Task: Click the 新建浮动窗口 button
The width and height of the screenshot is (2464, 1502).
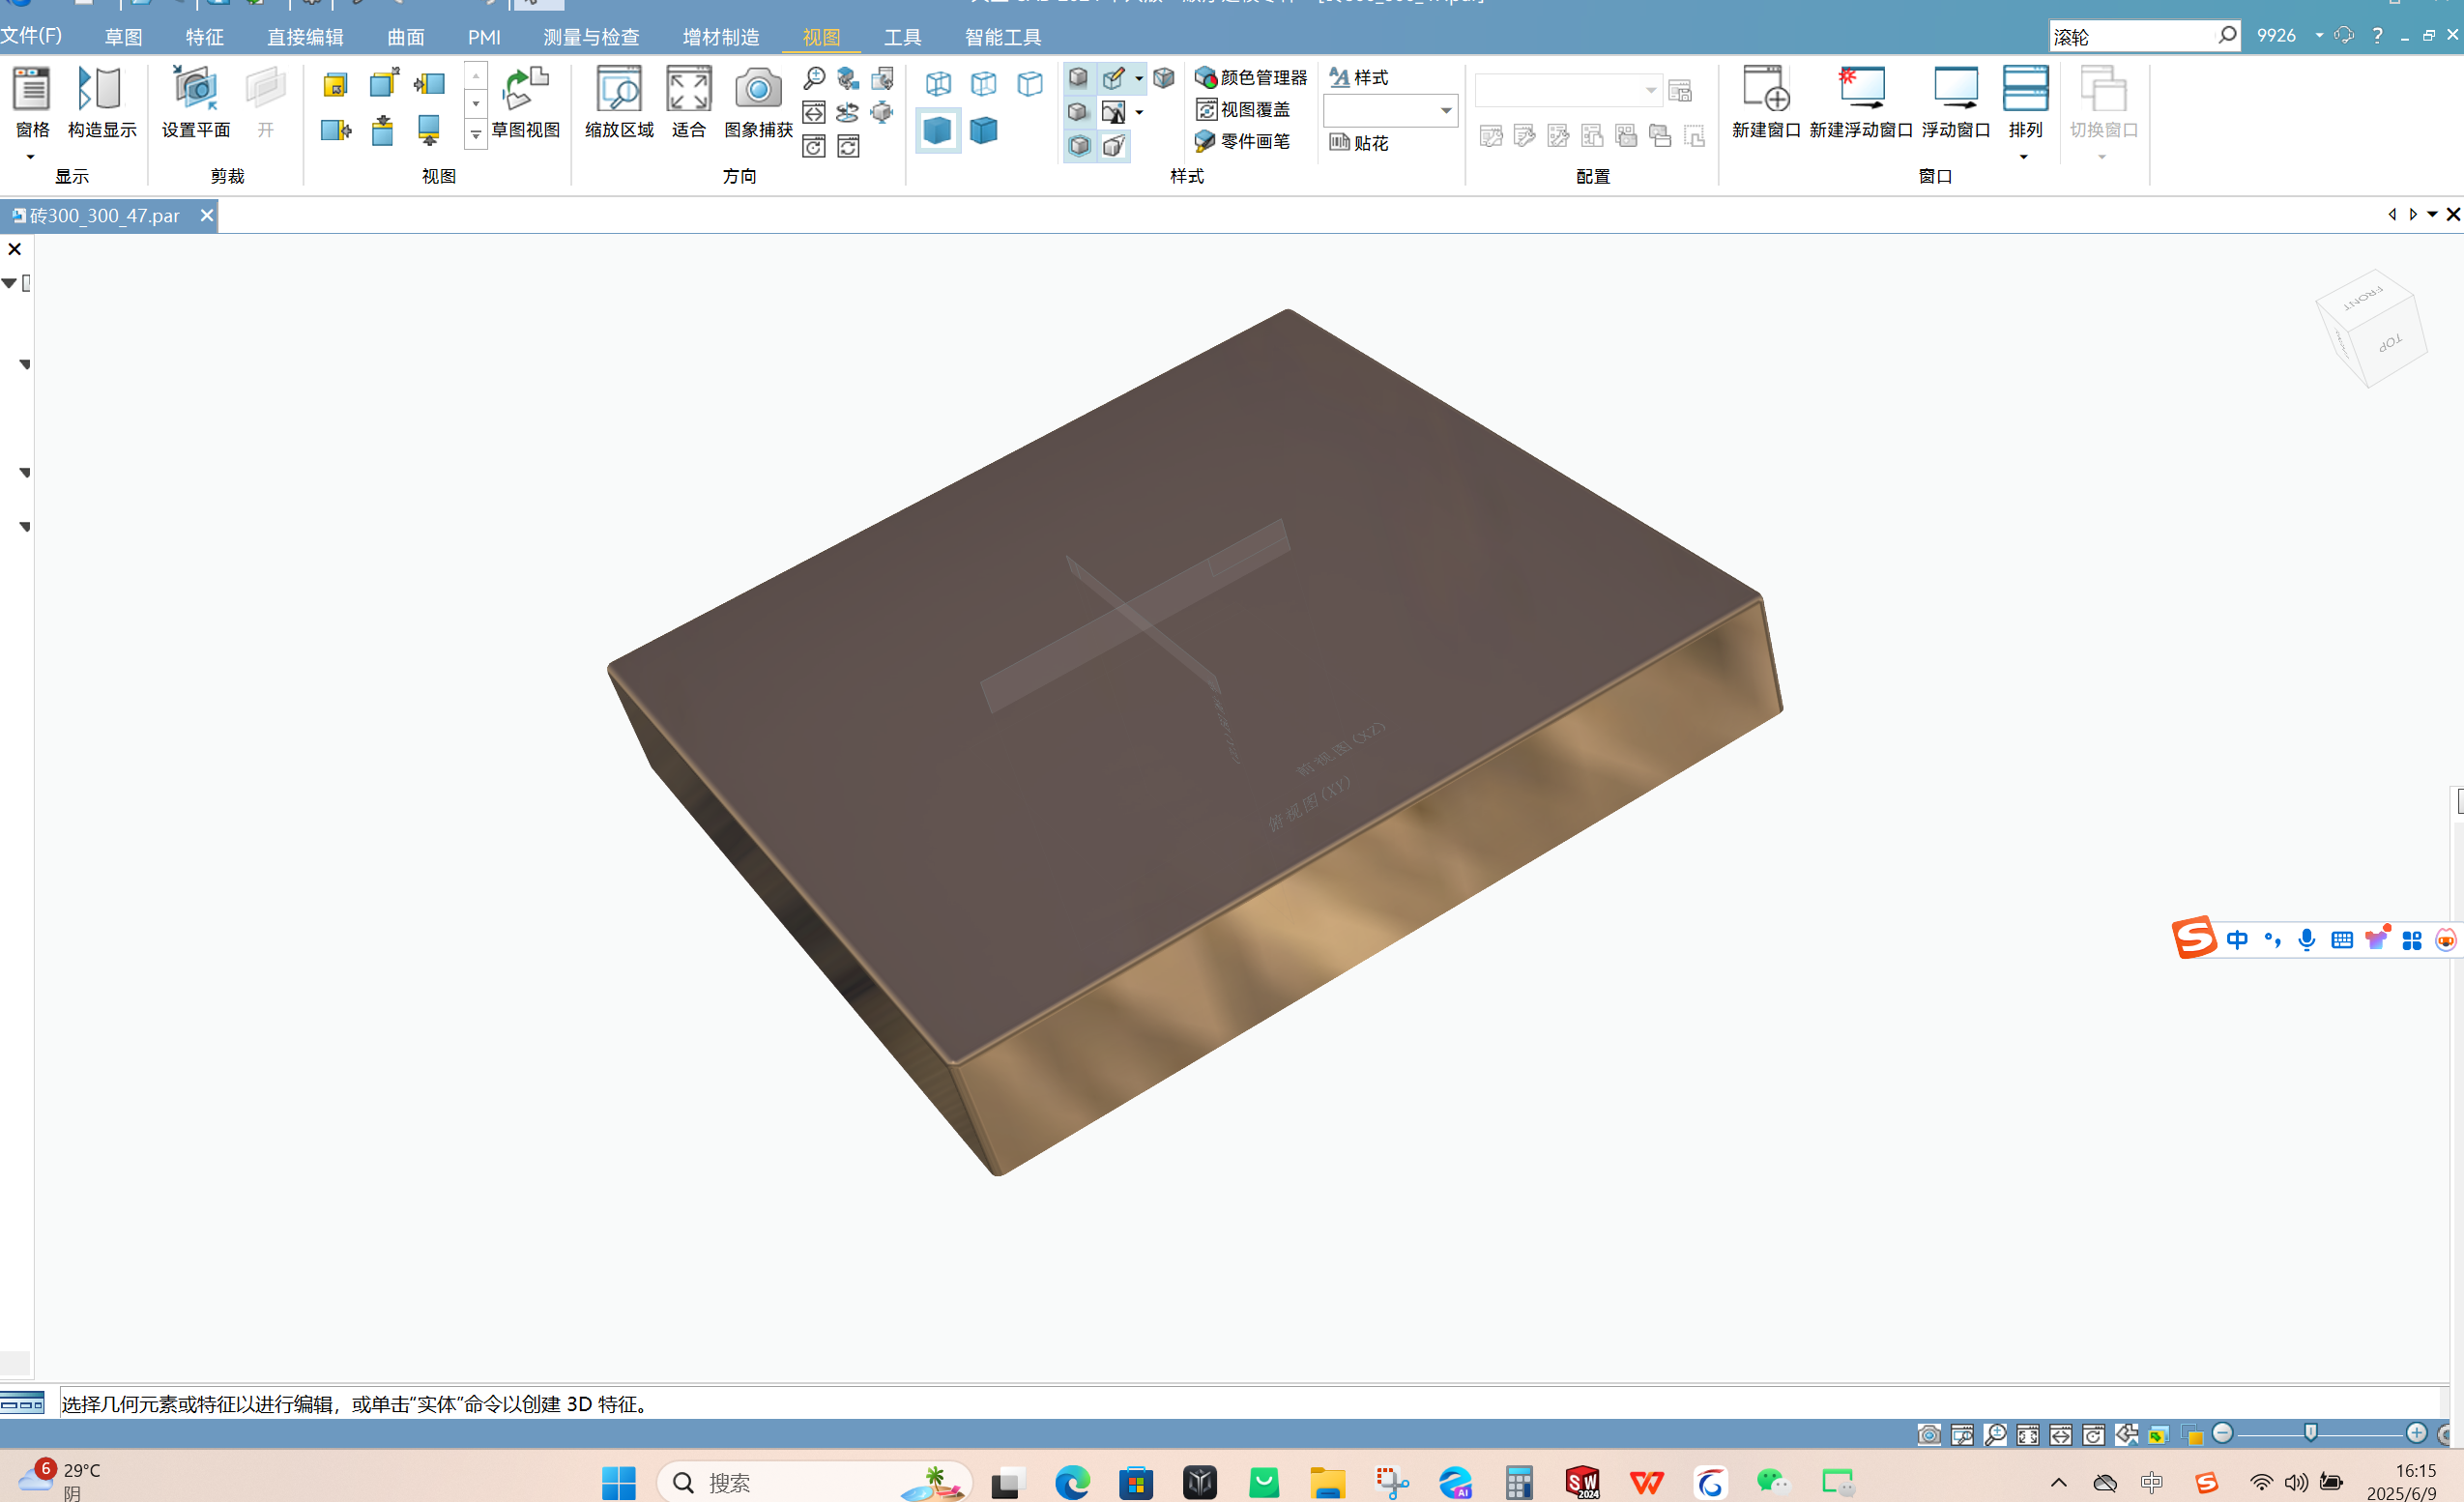Action: pos(1861,102)
